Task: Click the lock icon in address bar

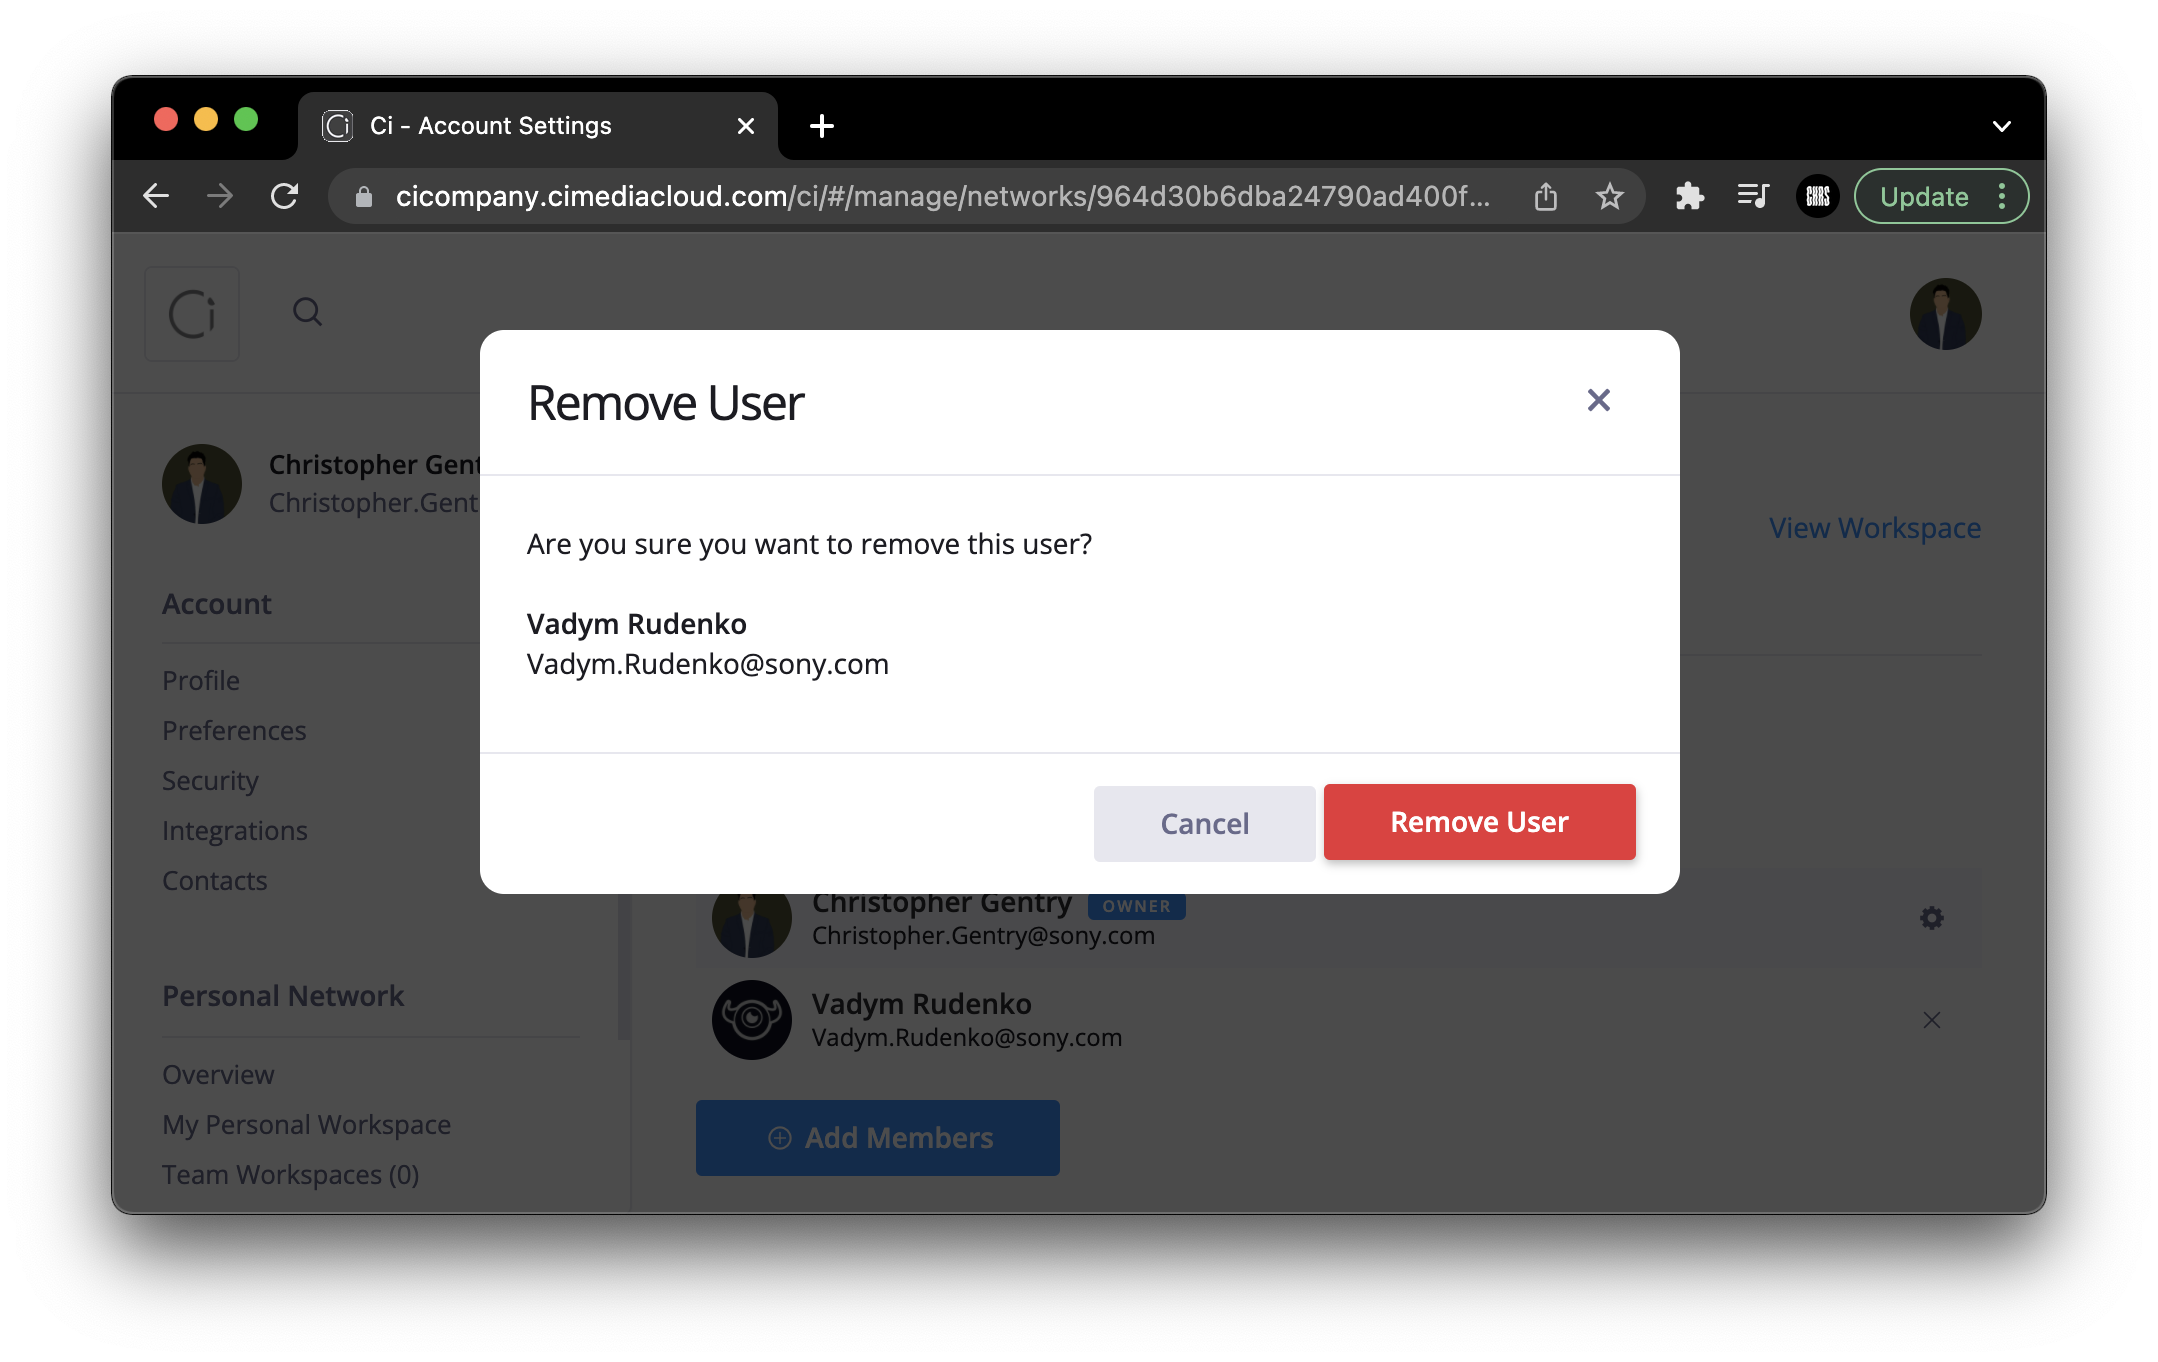Action: (364, 197)
